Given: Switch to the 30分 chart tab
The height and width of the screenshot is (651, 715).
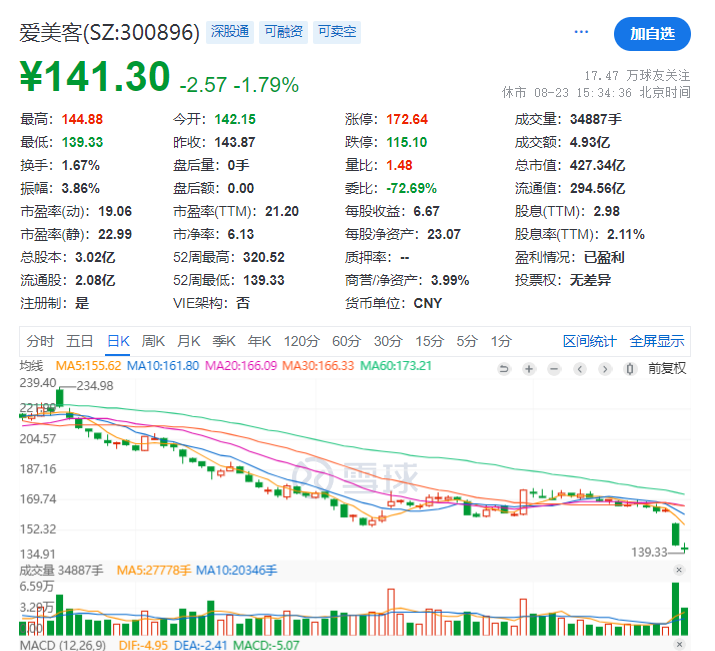Looking at the screenshot, I should point(388,341).
